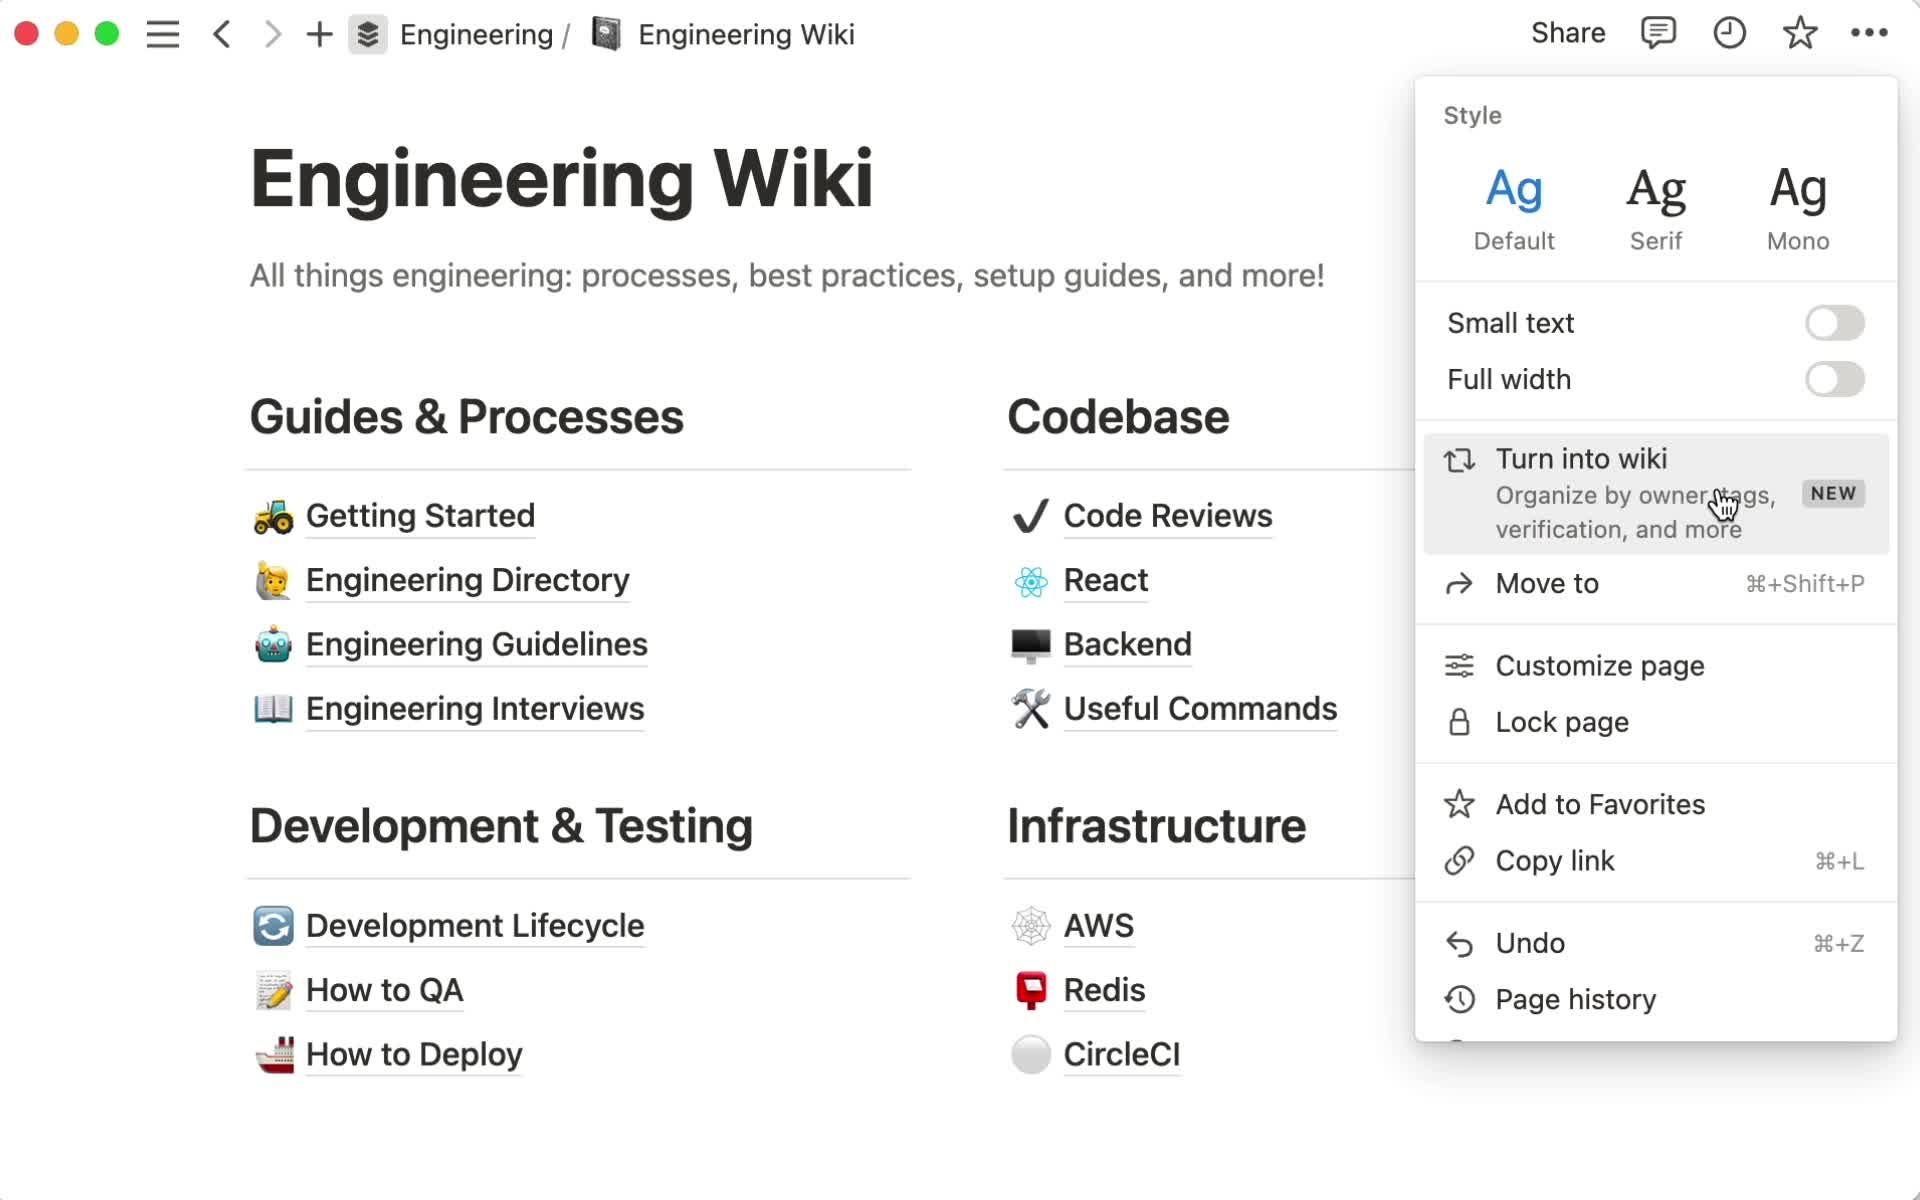Click the Share button
The image size is (1920, 1200).
[x=1568, y=33]
